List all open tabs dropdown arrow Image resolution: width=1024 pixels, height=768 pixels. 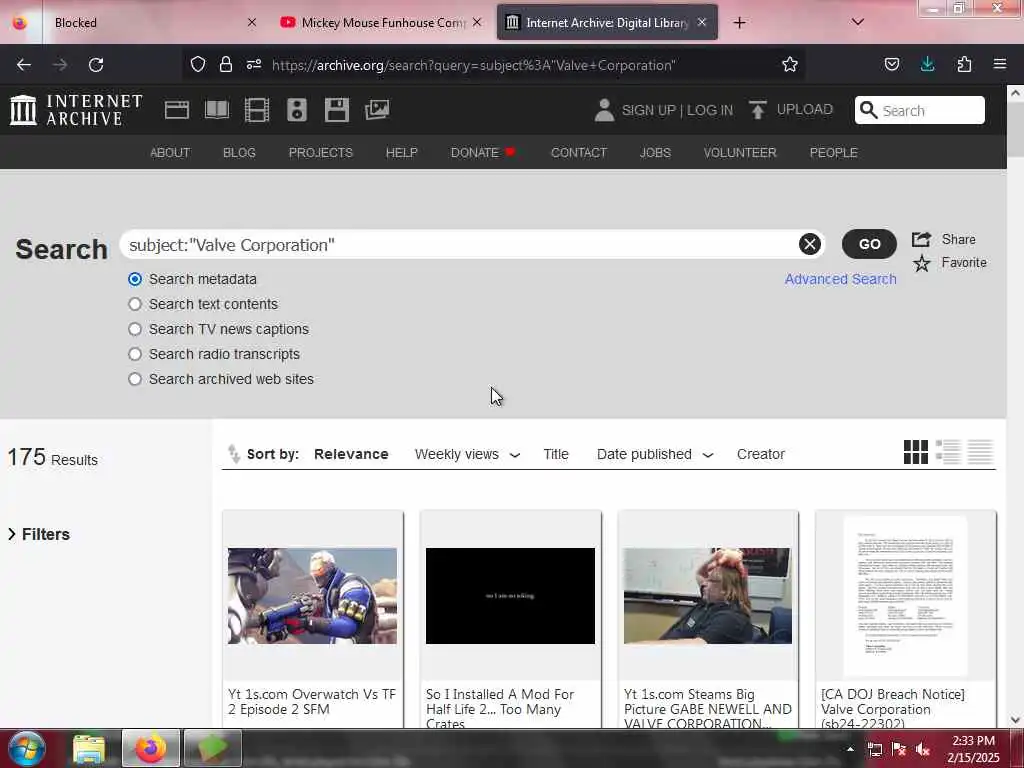click(857, 22)
